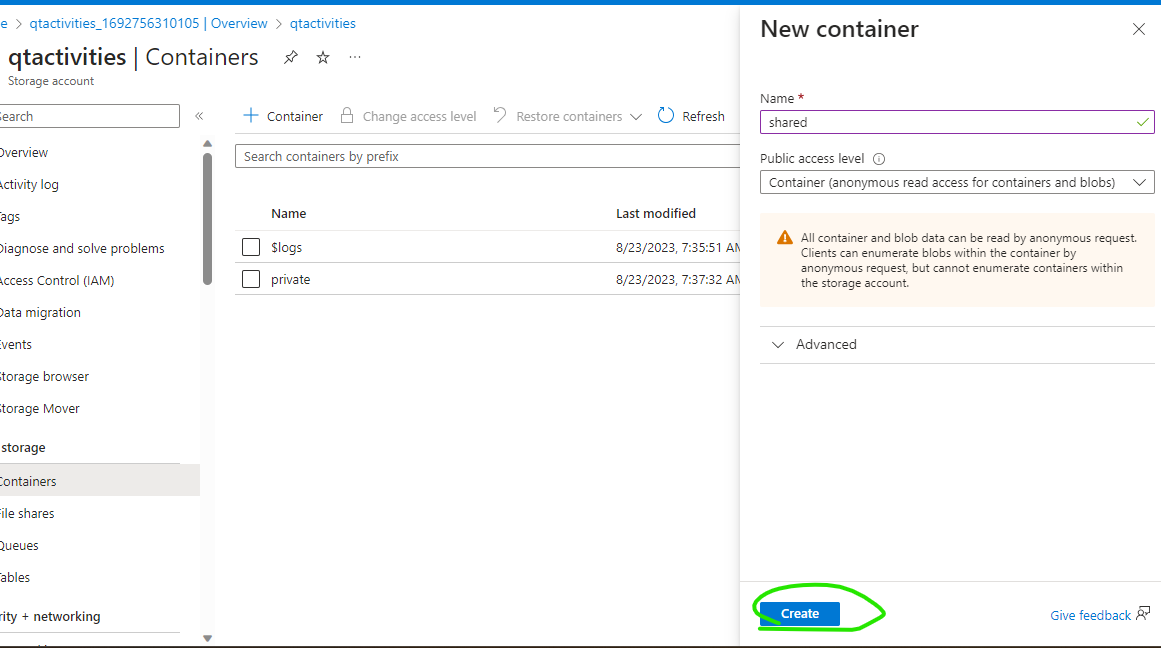Open the more options ellipsis menu
The width and height of the screenshot is (1161, 648).
tap(355, 57)
